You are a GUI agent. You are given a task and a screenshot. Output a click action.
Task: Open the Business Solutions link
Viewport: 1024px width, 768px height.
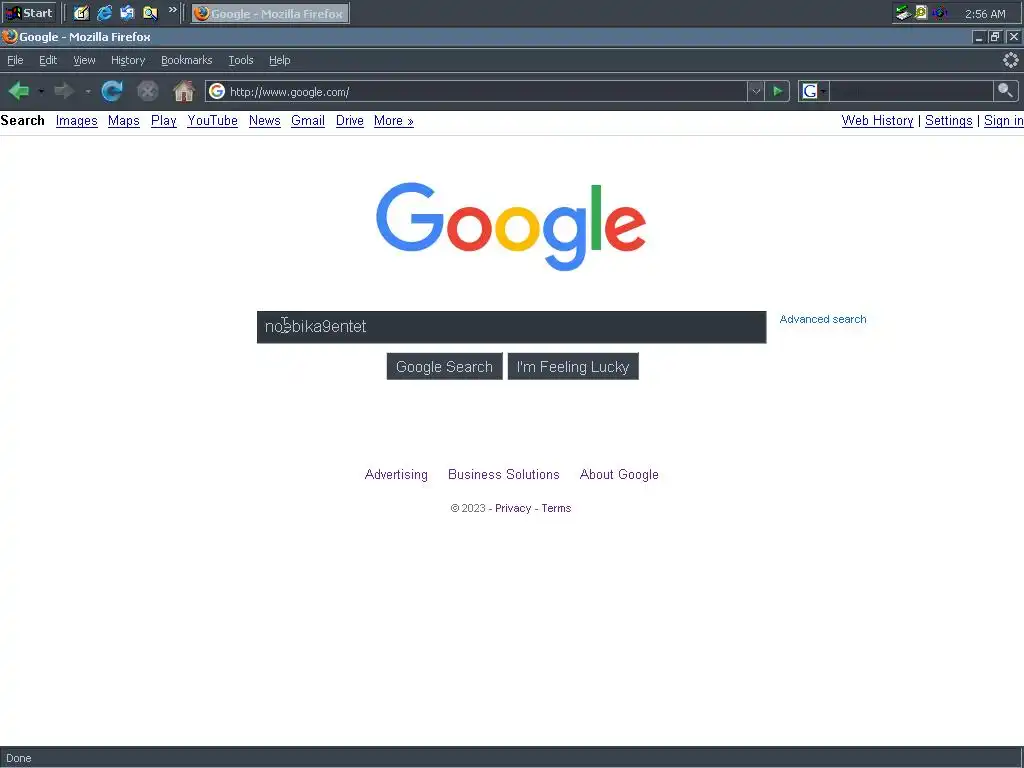coord(504,475)
